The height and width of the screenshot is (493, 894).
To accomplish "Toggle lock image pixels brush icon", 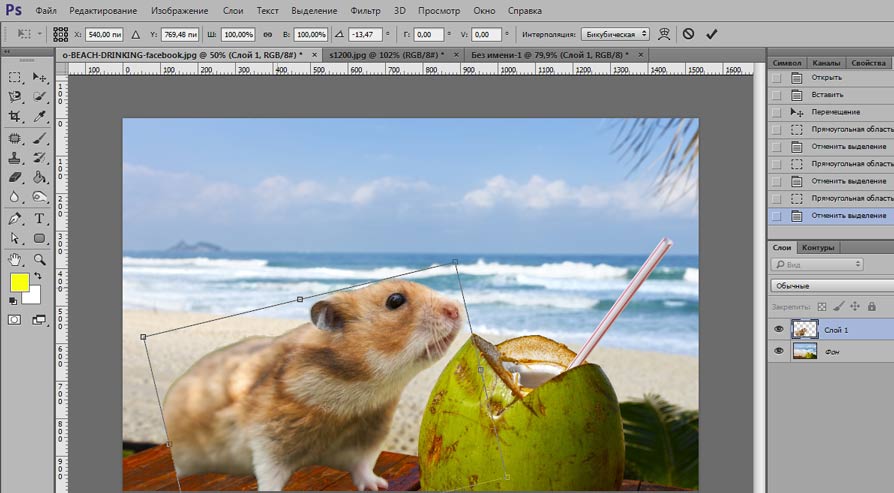I will [838, 307].
